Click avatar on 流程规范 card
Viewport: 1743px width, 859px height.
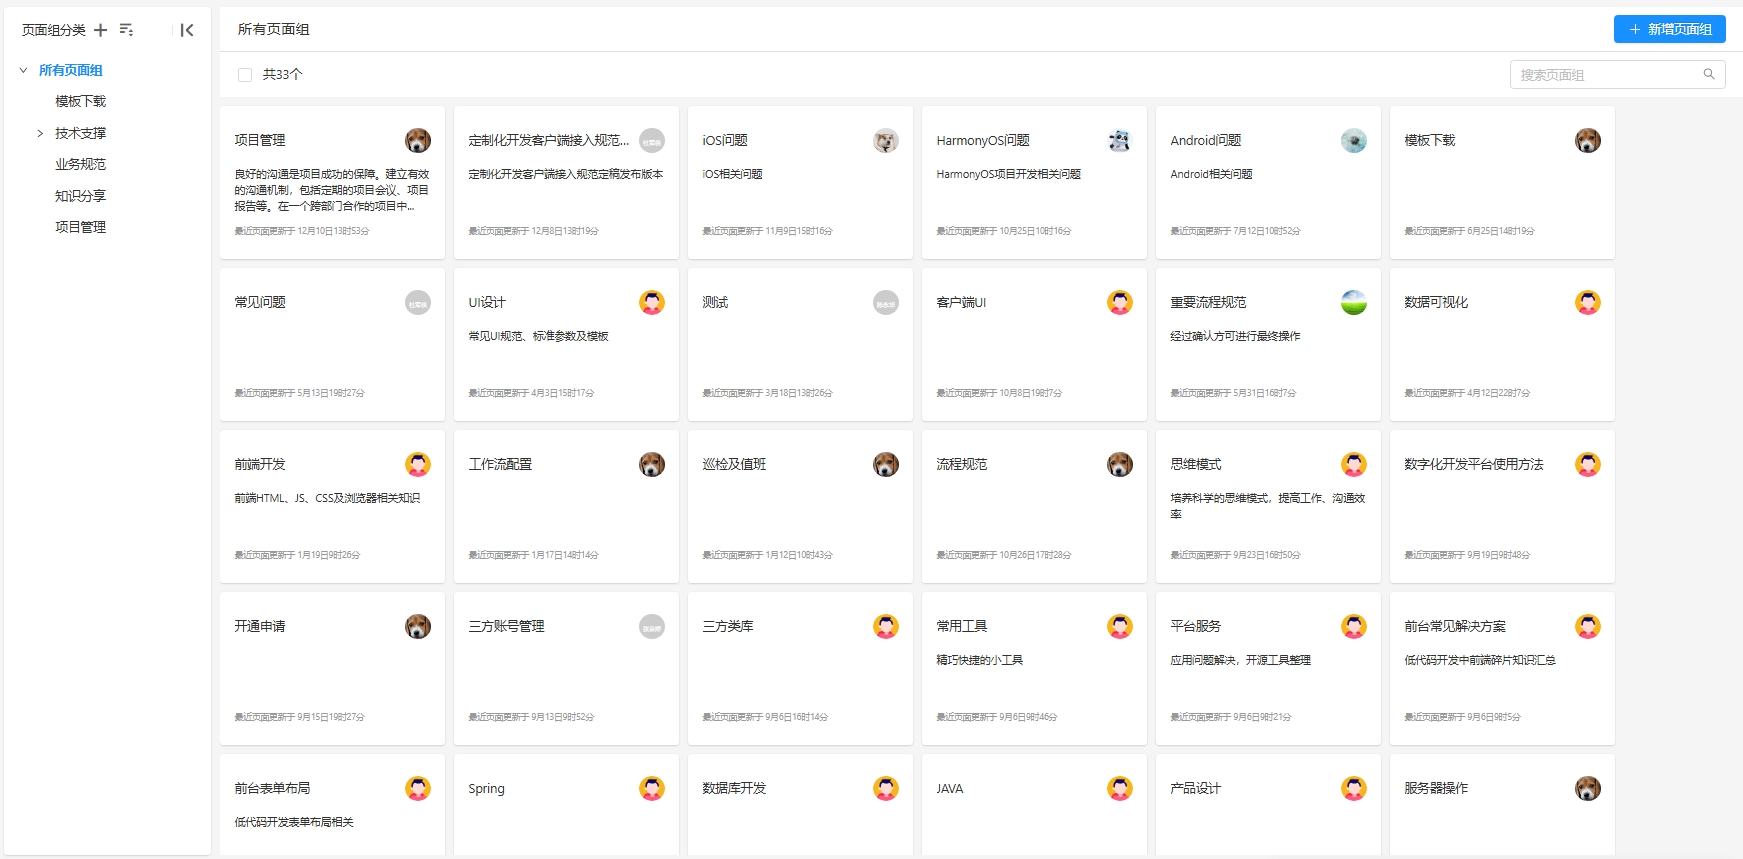click(1120, 464)
